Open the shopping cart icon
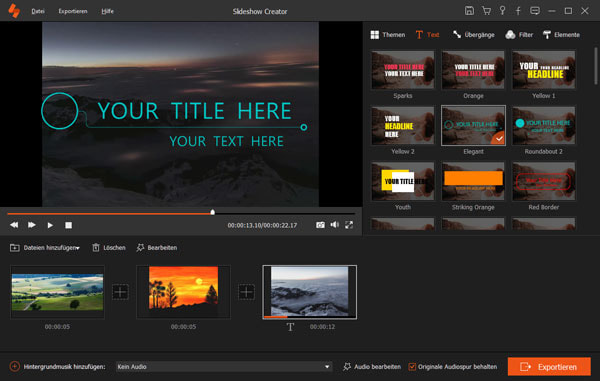Viewport: 600px width, 381px height. (x=486, y=11)
